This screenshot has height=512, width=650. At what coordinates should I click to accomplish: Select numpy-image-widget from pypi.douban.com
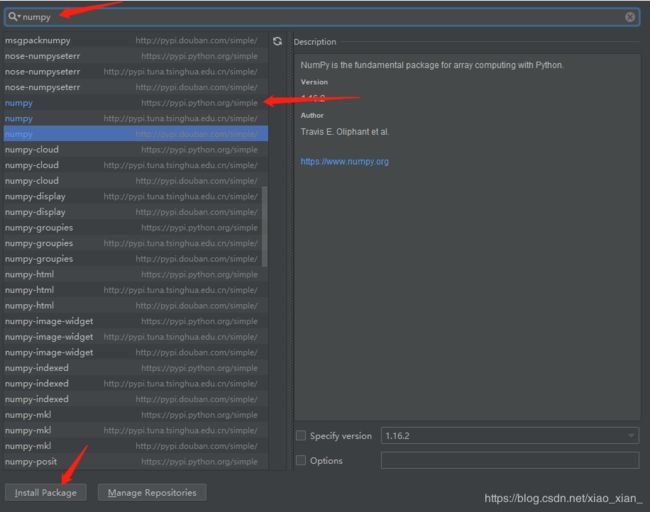click(136, 353)
